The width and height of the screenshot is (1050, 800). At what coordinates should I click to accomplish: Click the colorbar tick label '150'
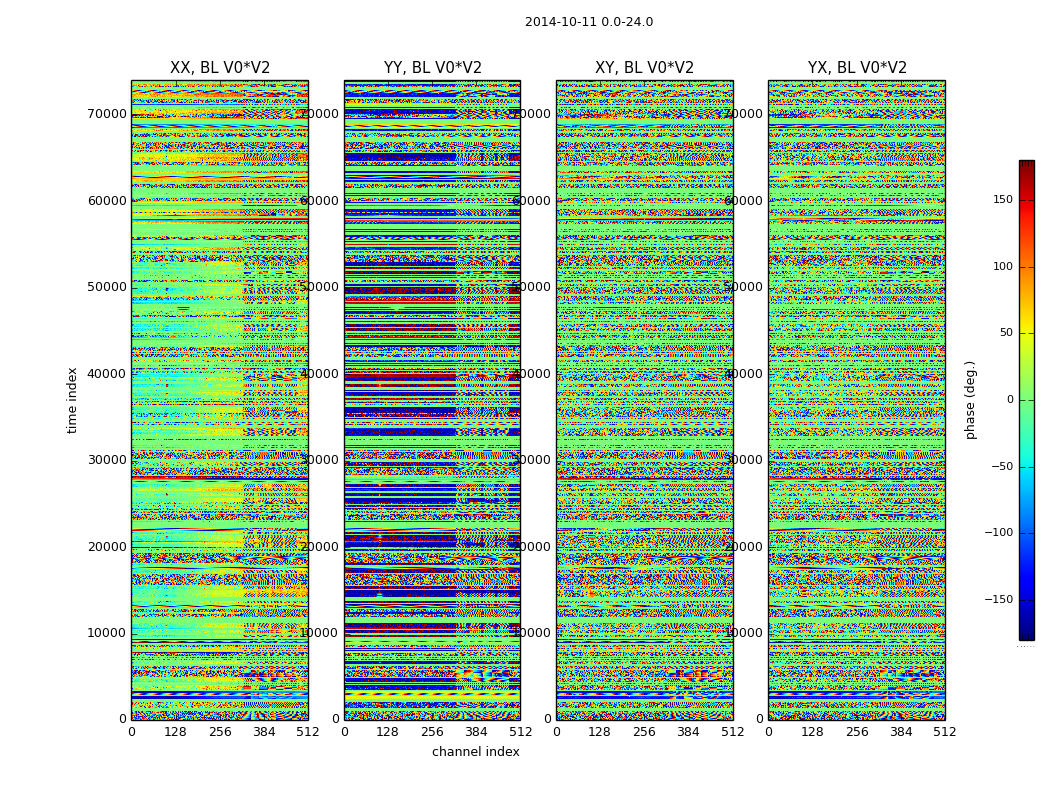pos(1002,200)
